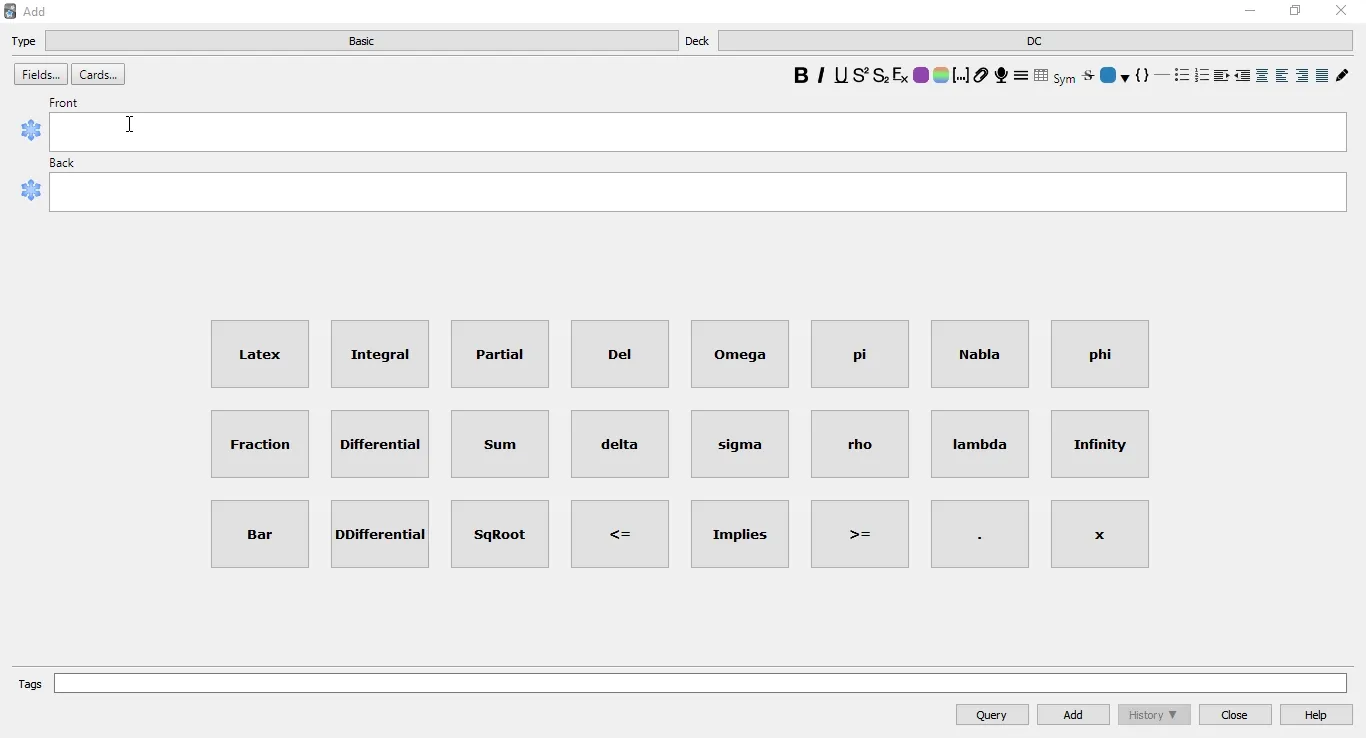Toggle italic formatting
This screenshot has height=738, width=1366.
[x=820, y=76]
